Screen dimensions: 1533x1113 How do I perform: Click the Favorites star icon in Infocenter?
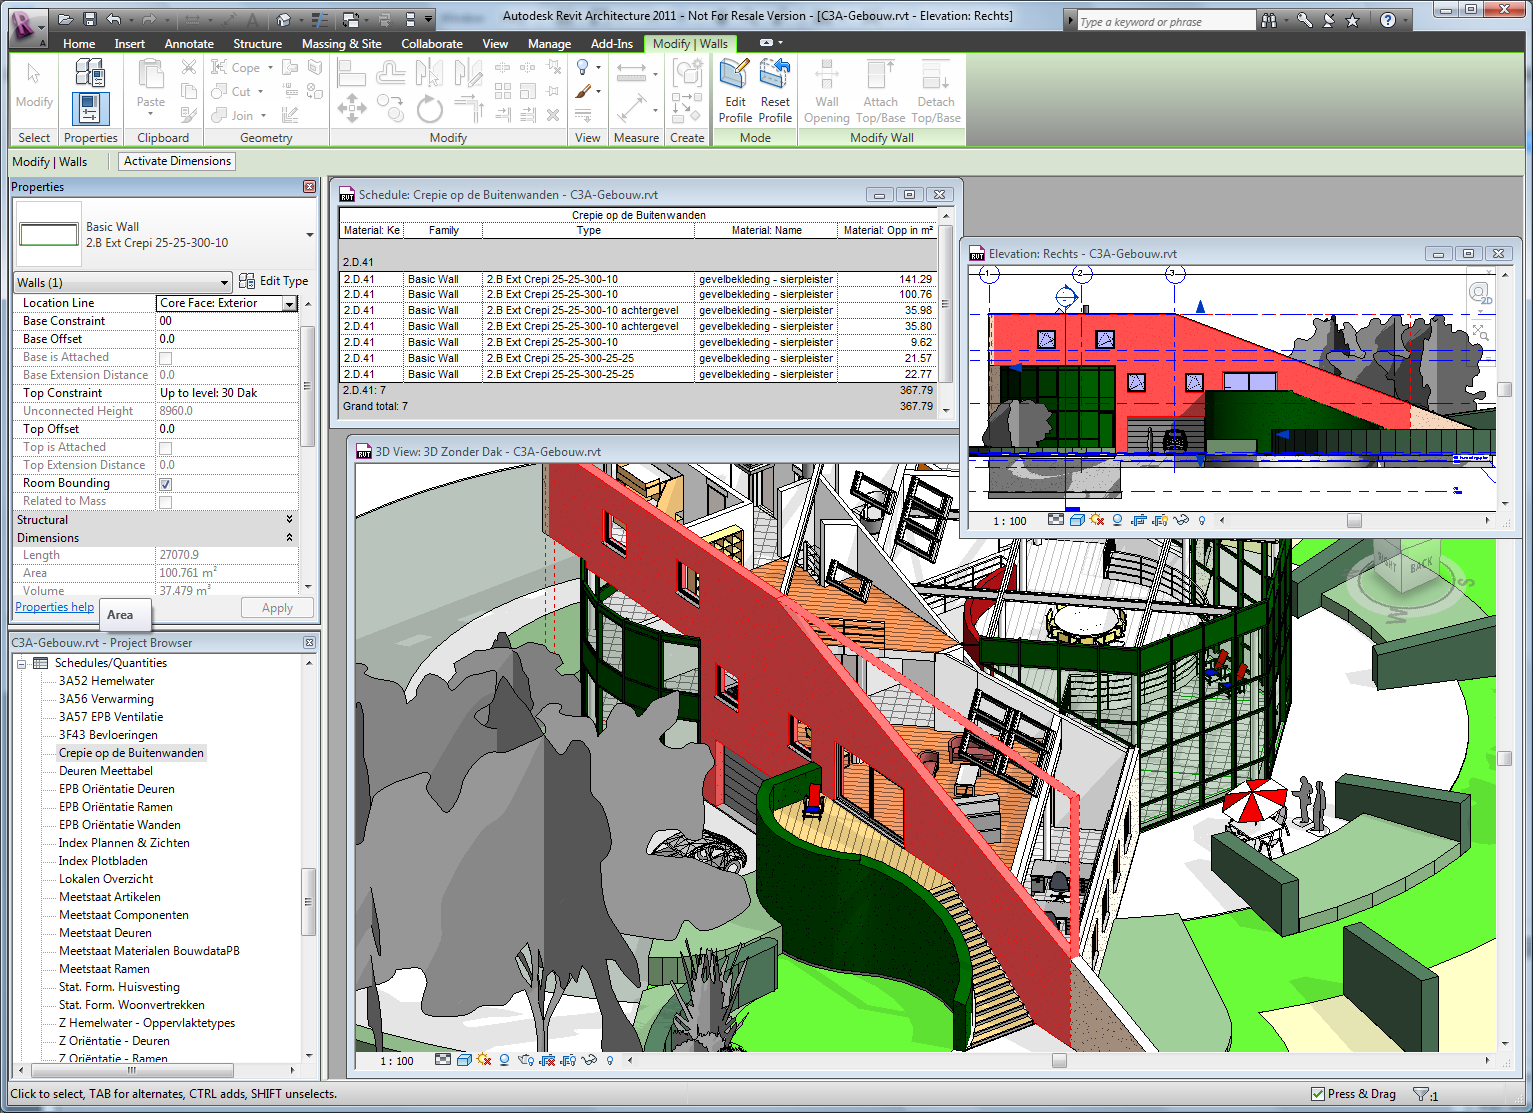1352,20
